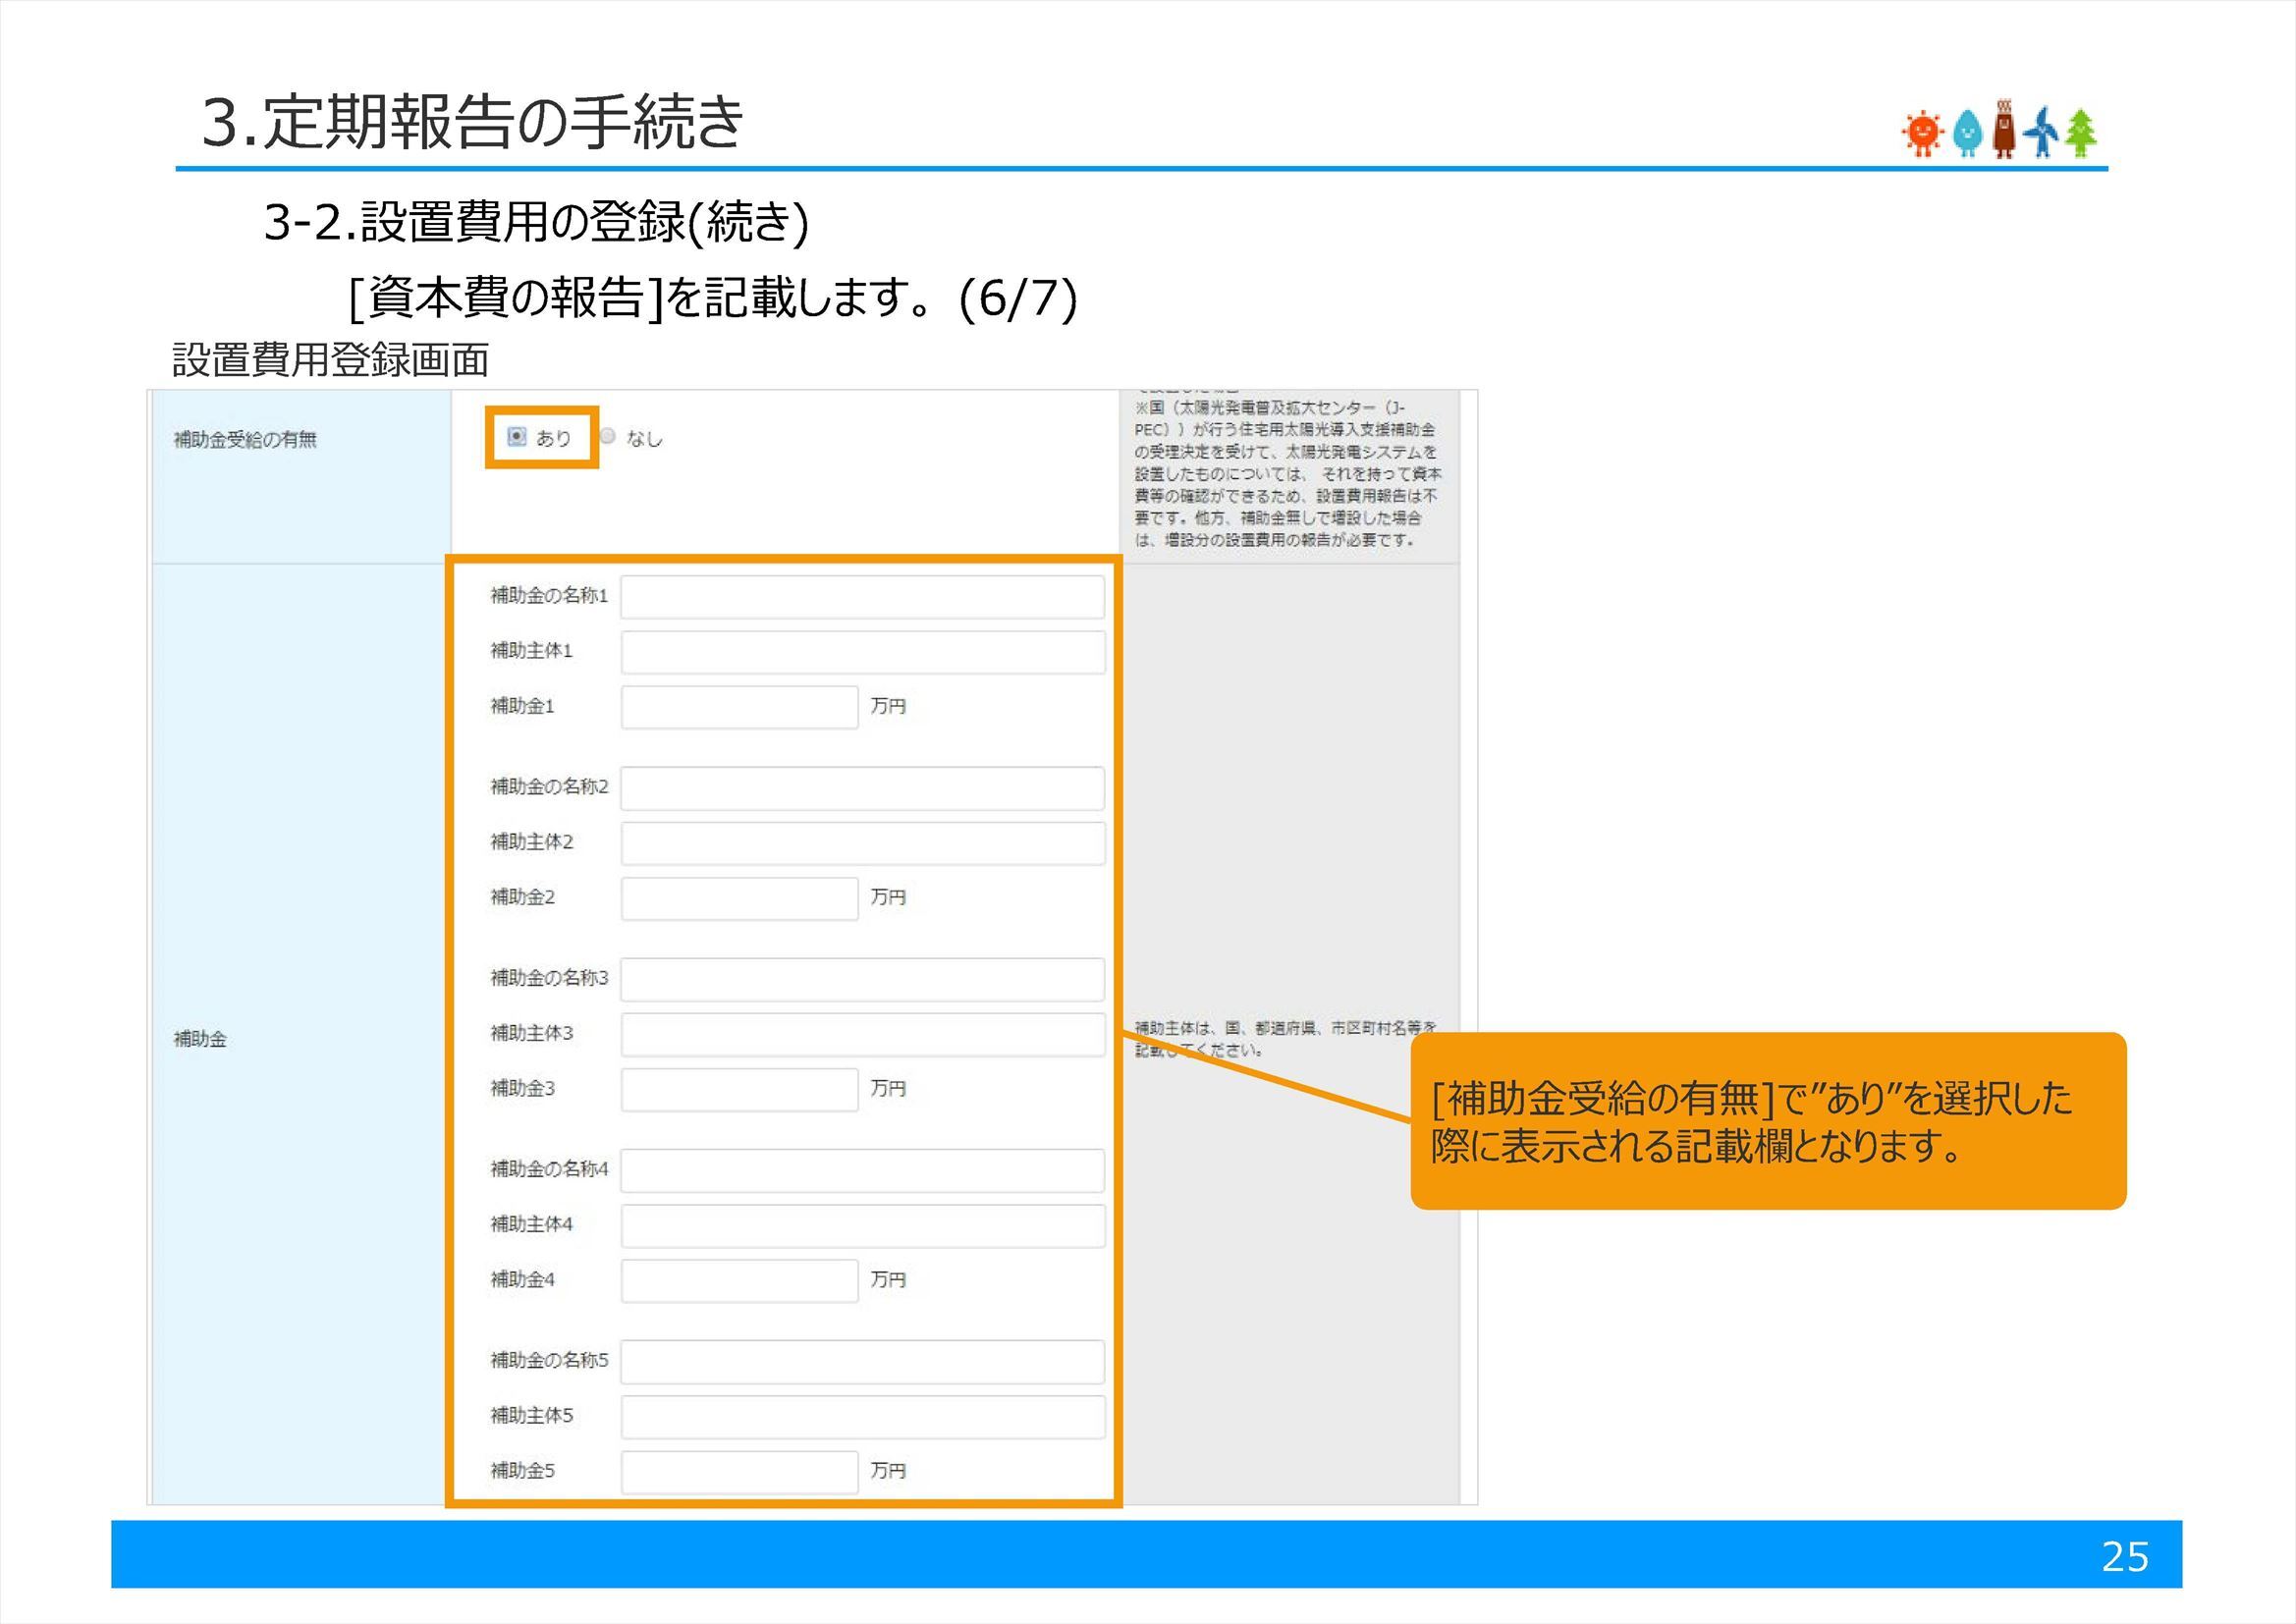Click the green tree mascot icon
The image size is (2296, 1624).
point(2081,132)
